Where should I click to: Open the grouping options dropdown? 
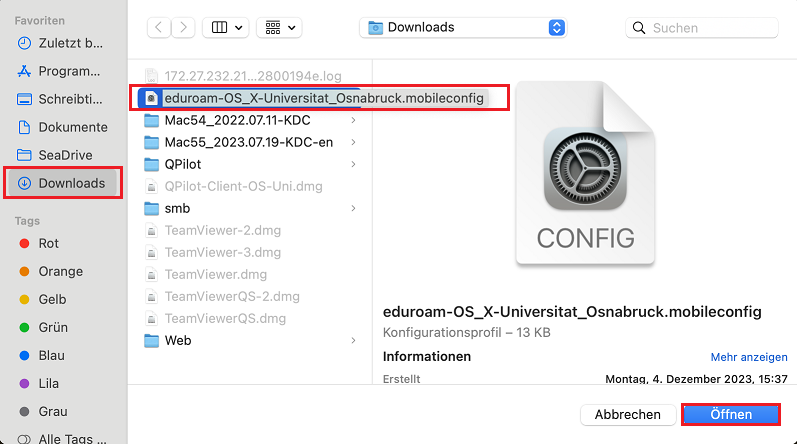(280, 27)
